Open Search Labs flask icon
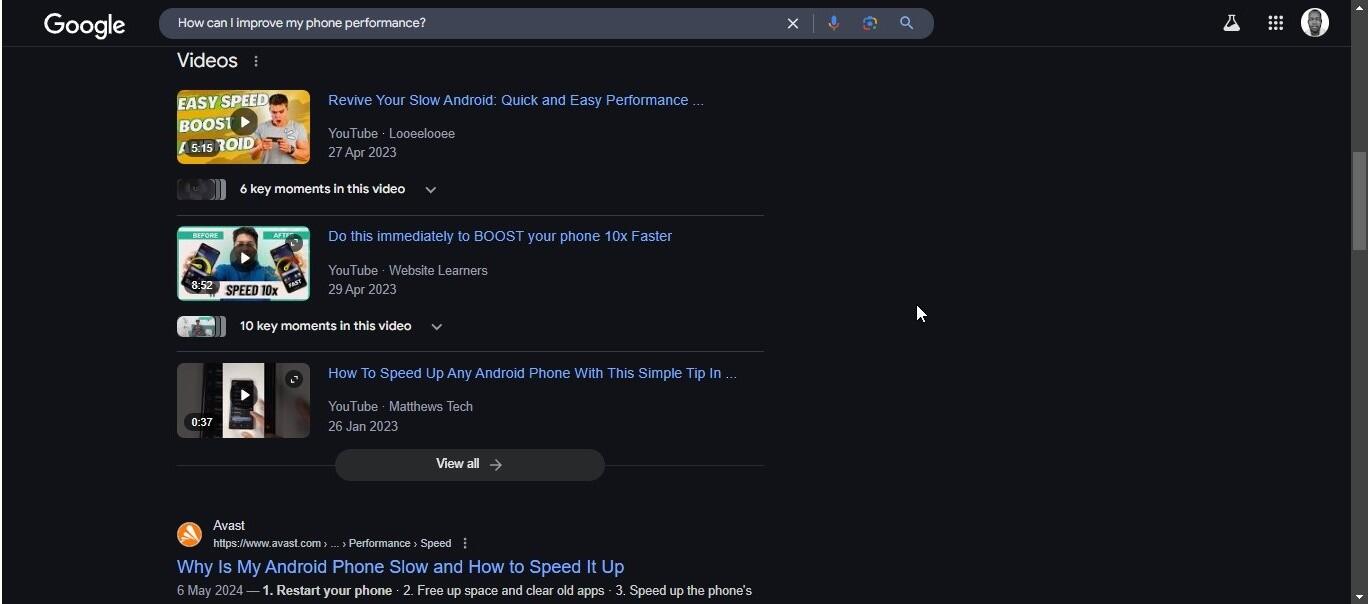1369x604 pixels. pos(1232,23)
